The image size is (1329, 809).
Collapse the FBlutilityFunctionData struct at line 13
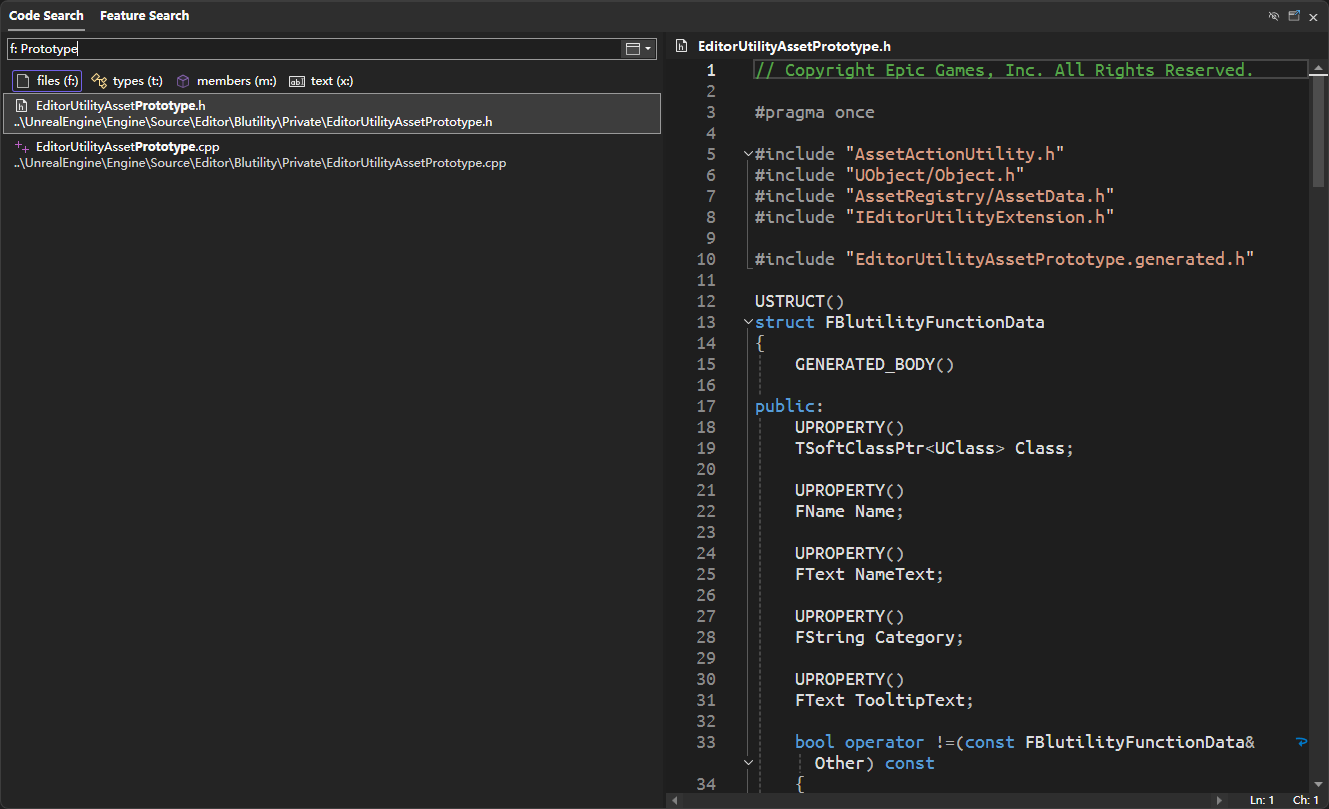point(748,322)
